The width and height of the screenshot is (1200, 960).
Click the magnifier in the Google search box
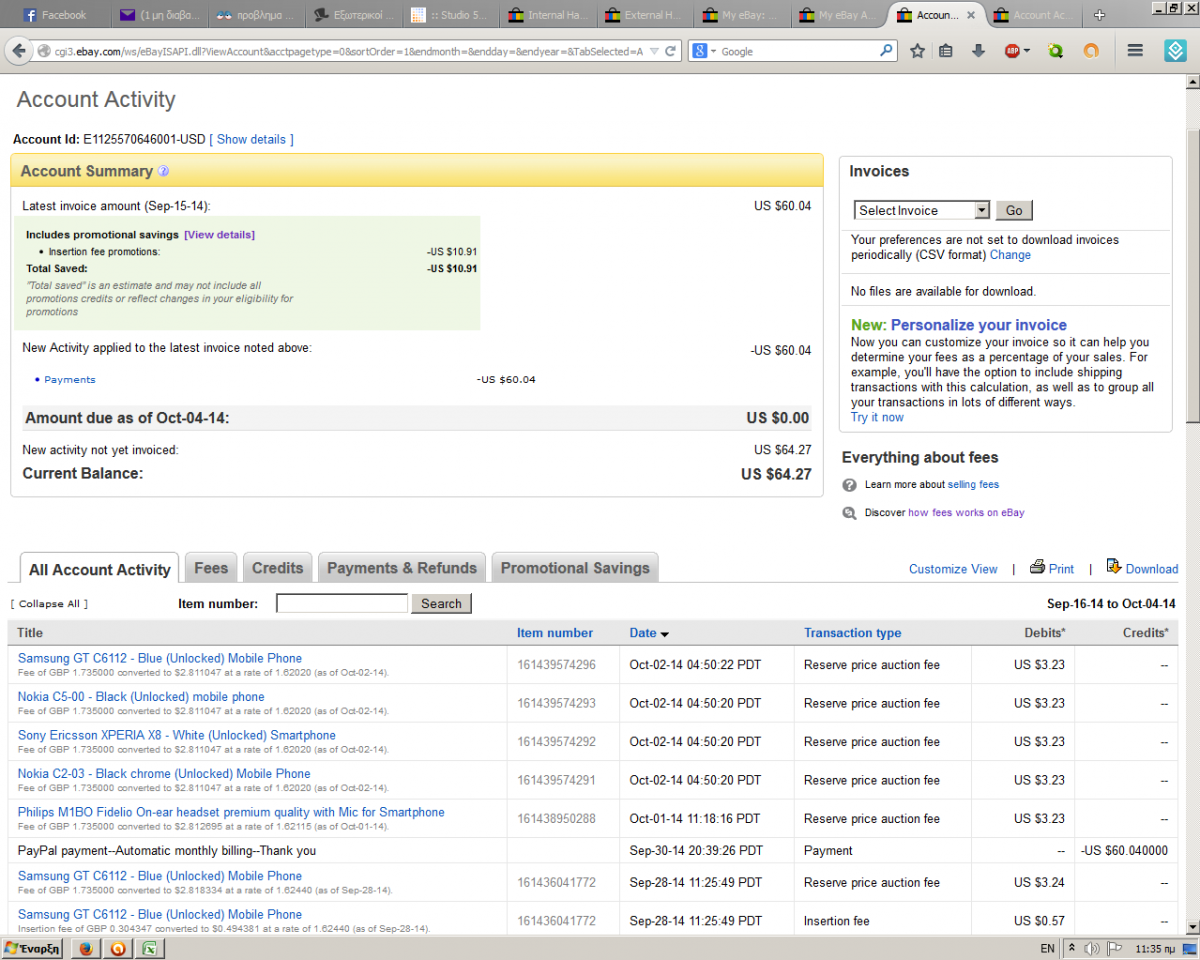(886, 50)
